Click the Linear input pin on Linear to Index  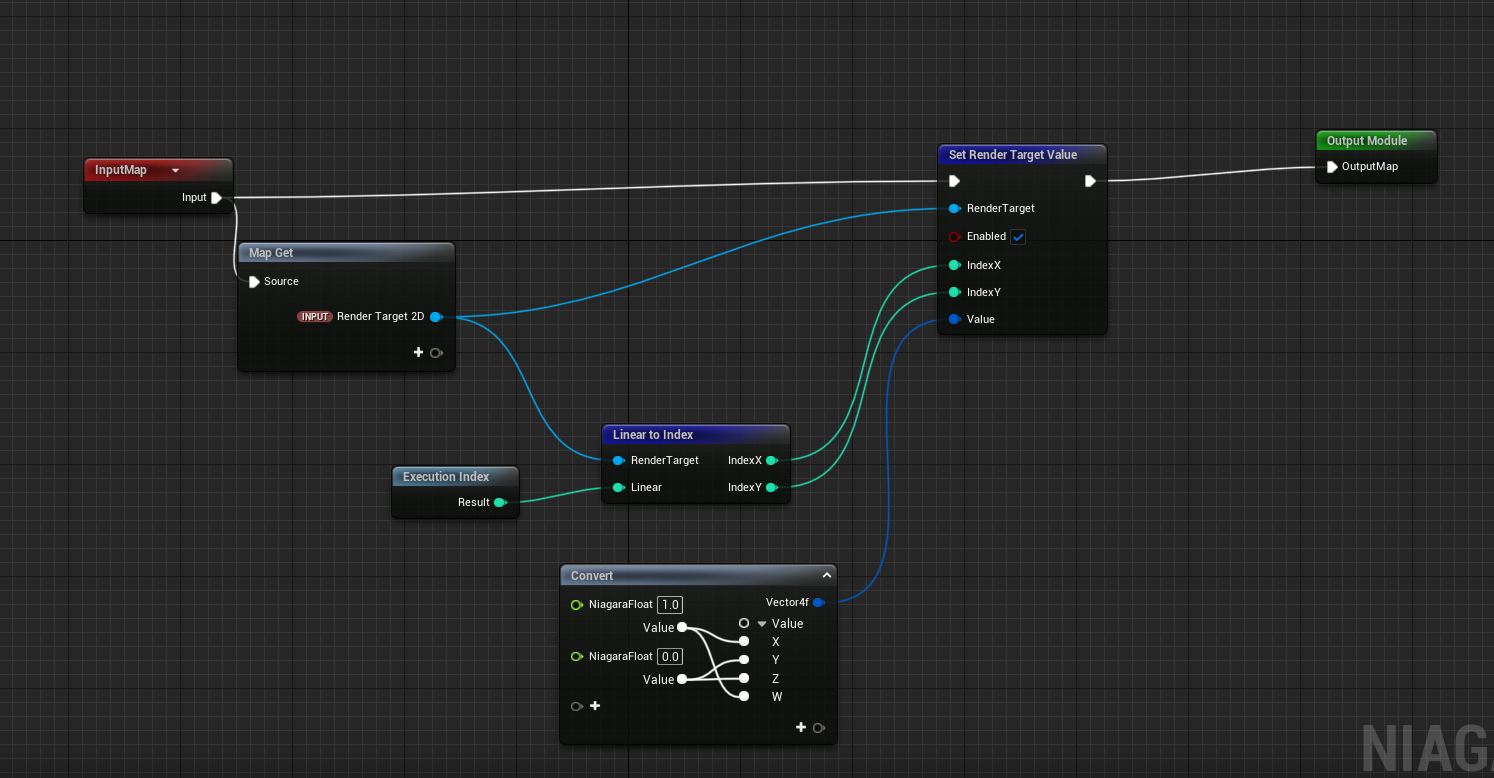[618, 488]
